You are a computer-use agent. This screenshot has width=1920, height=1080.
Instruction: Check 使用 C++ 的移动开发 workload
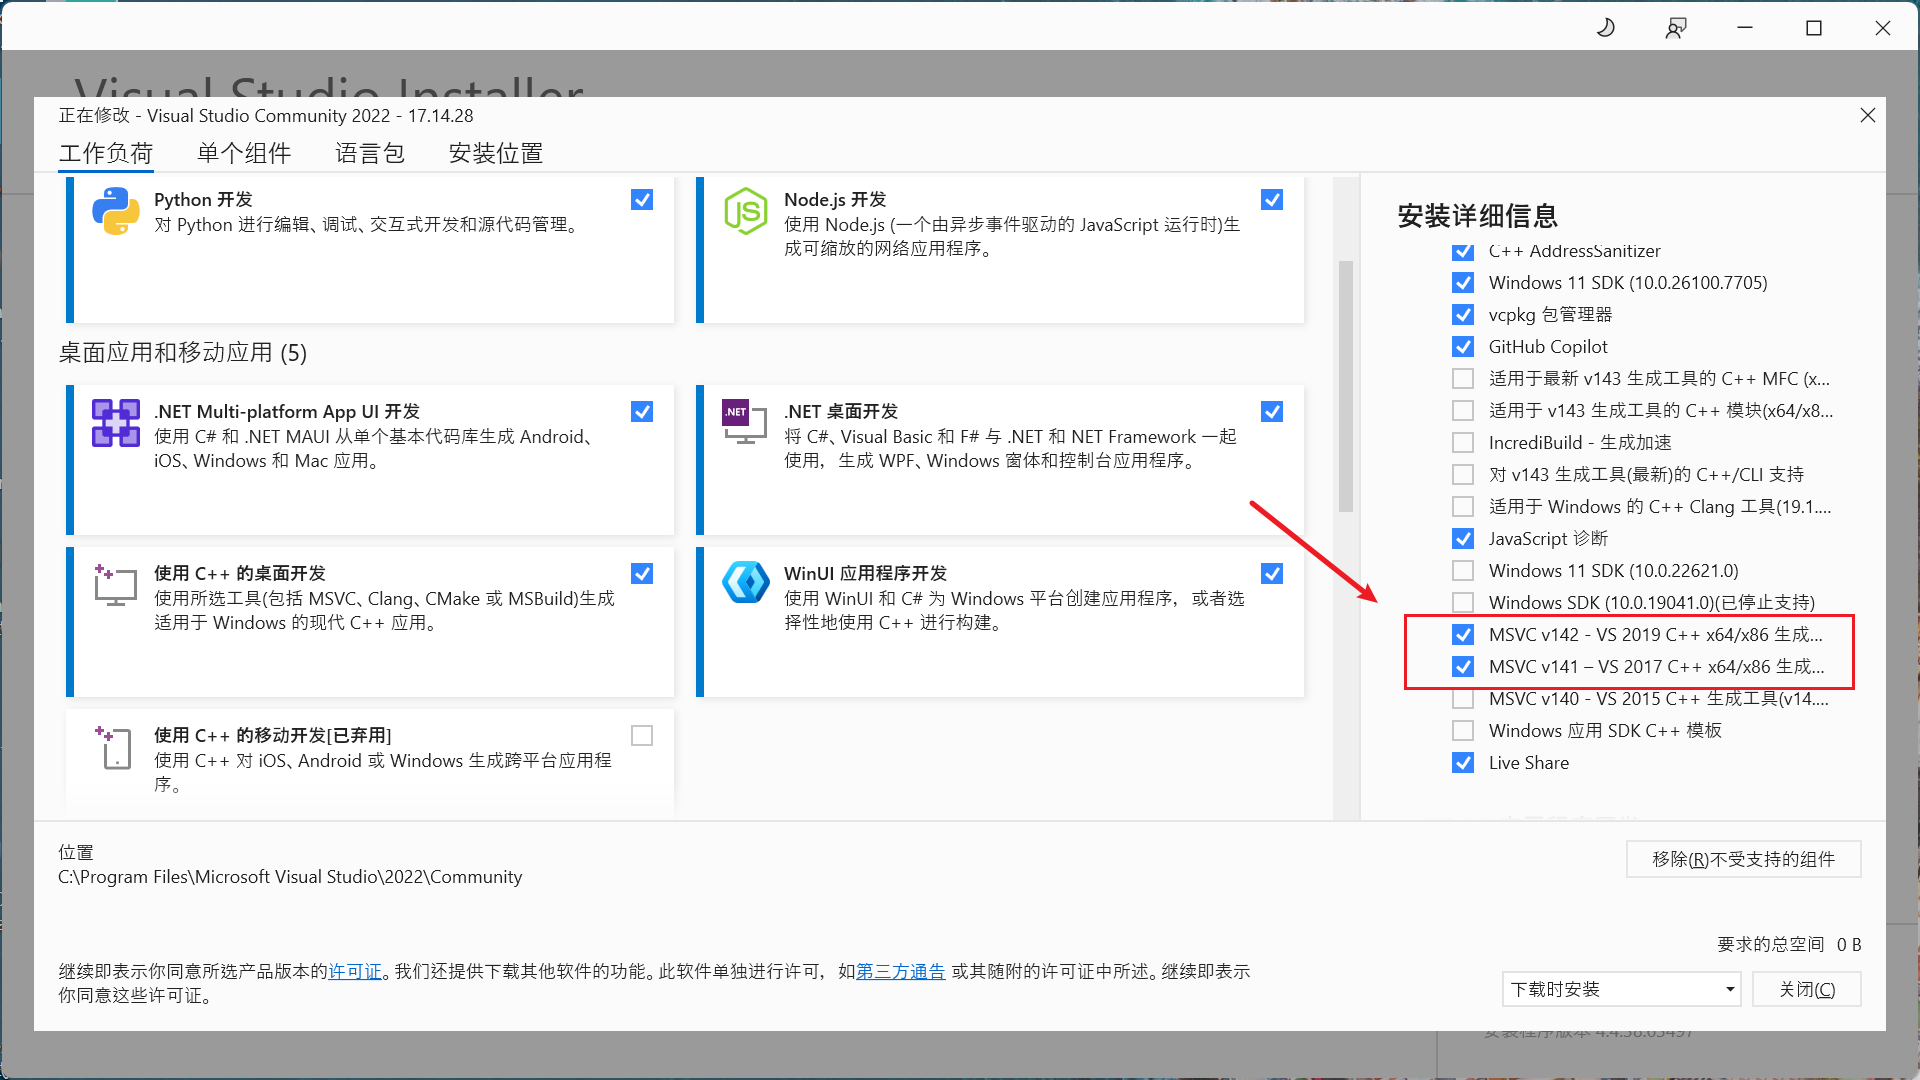(x=642, y=736)
